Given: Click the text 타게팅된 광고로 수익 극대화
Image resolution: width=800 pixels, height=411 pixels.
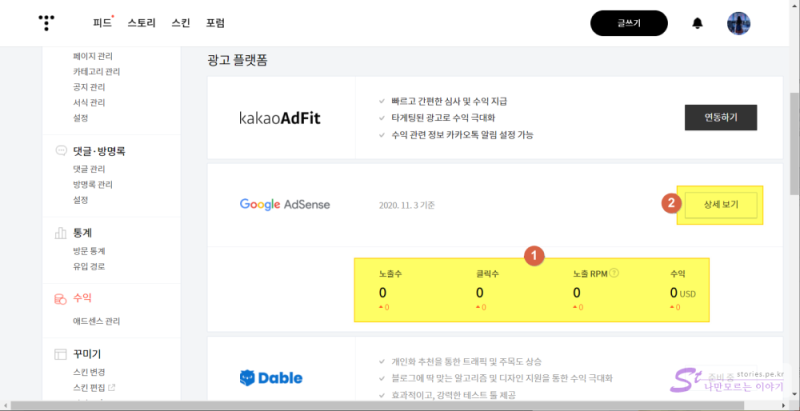Looking at the screenshot, I should point(443,118).
